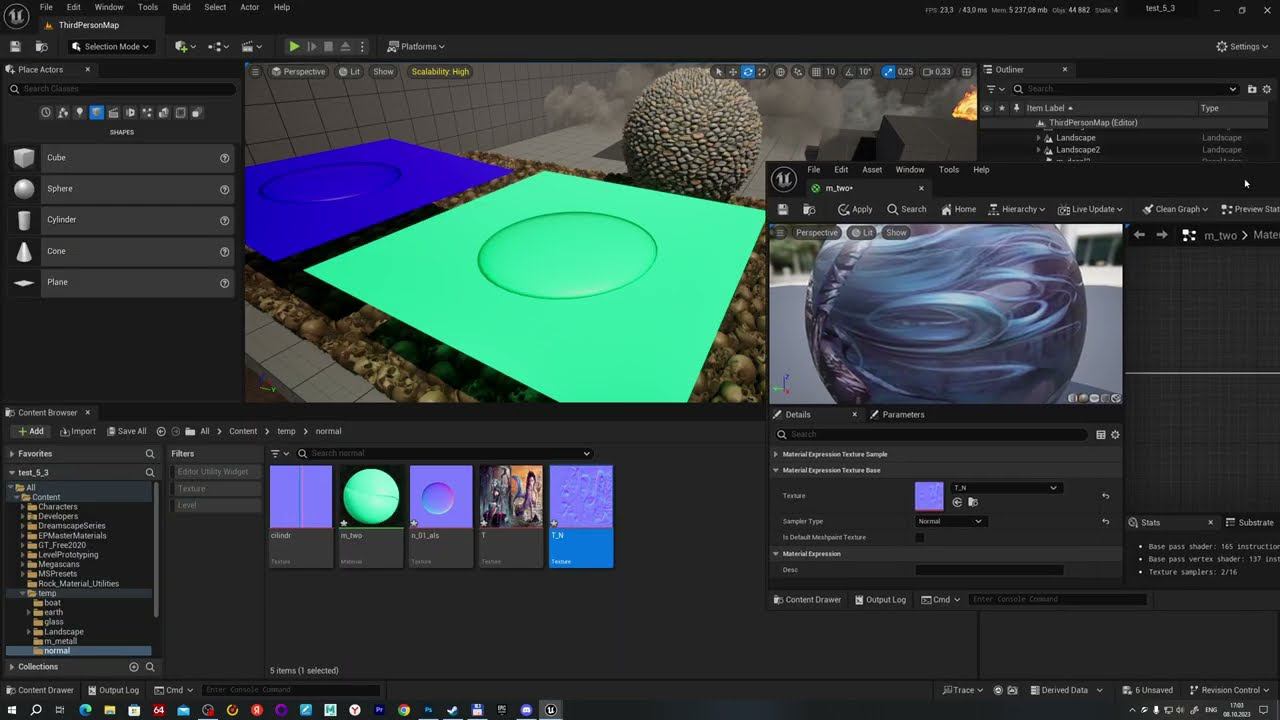
Task: Browse to the T_N texture in Content Browser
Action: click(x=973, y=502)
